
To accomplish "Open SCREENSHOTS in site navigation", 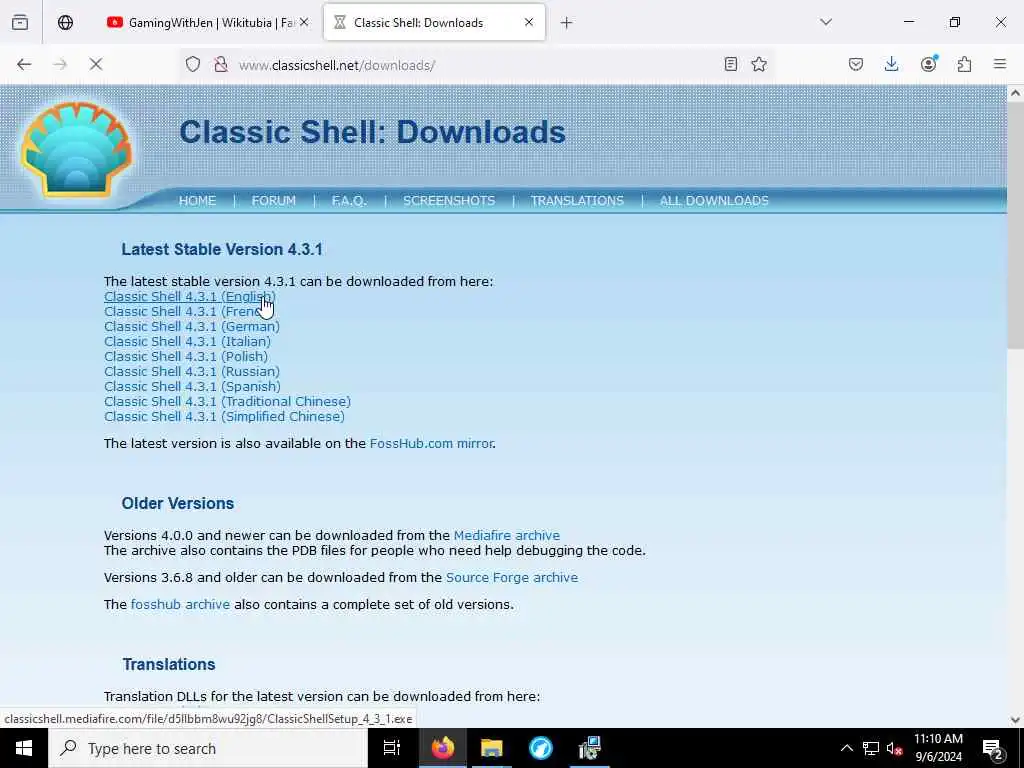I will pyautogui.click(x=449, y=200).
